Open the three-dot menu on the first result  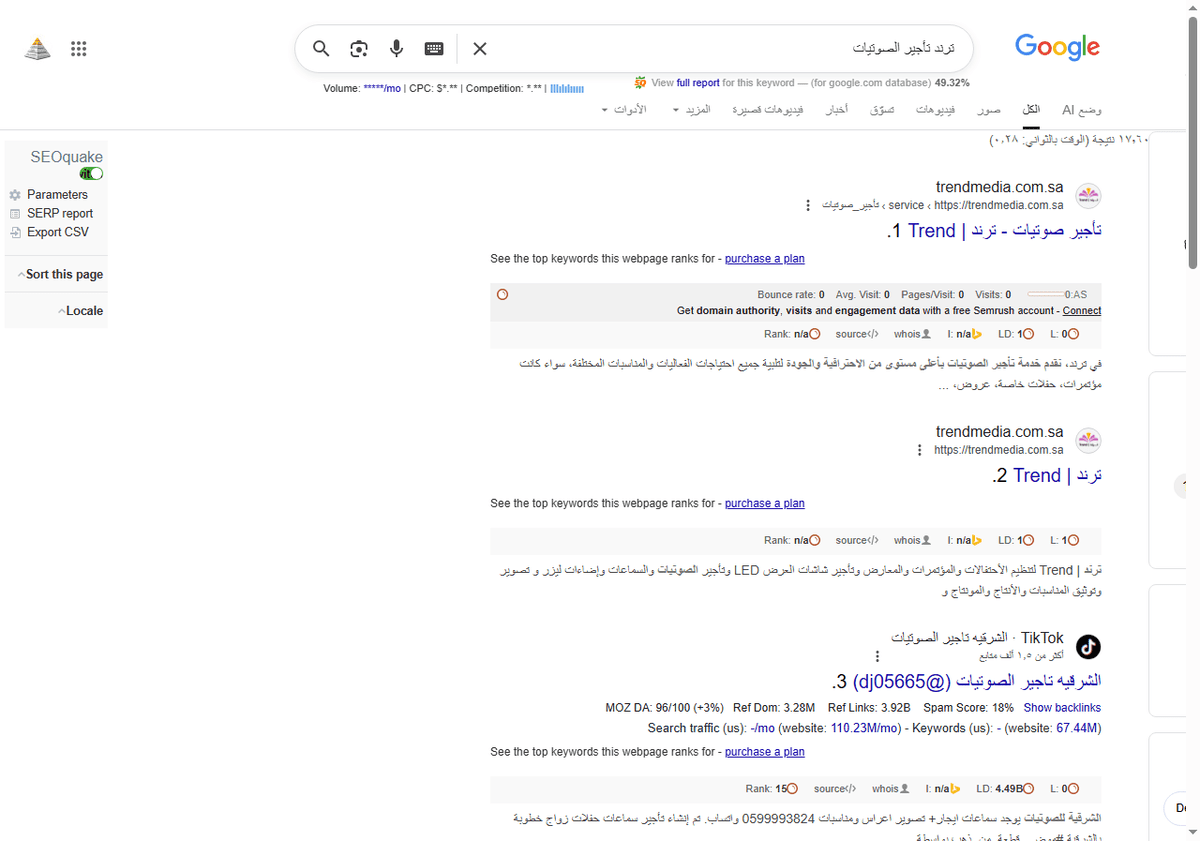pyautogui.click(x=808, y=205)
